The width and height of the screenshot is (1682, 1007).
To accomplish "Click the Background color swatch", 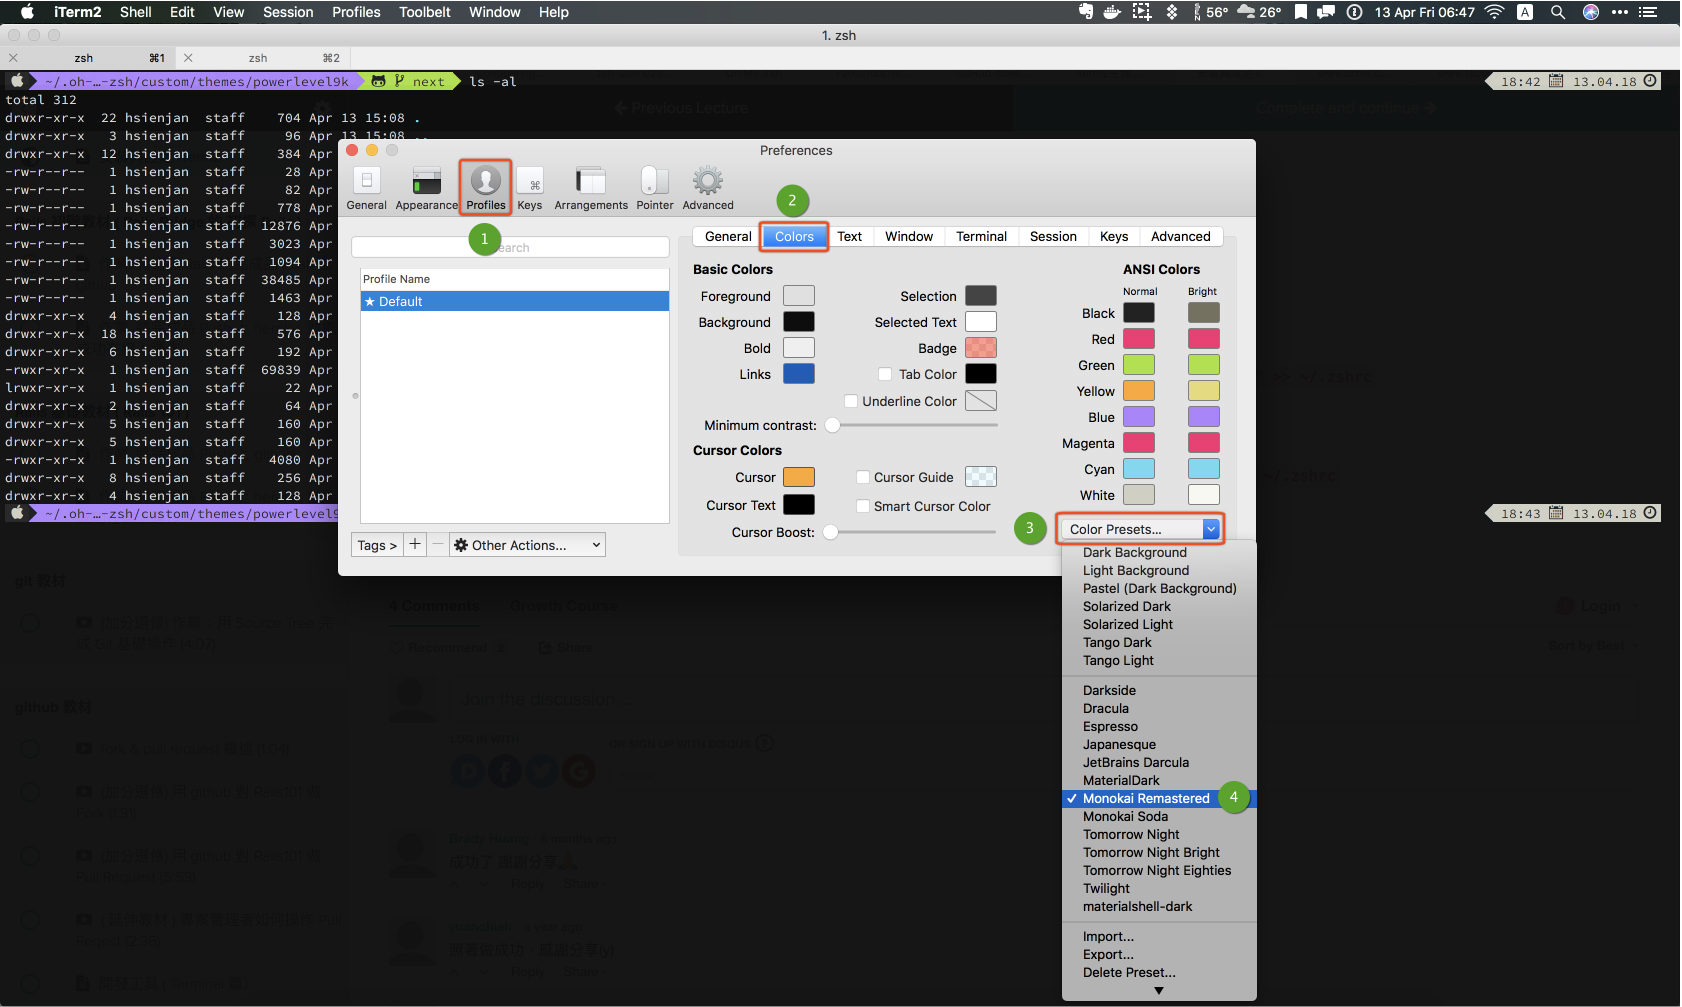I will tap(798, 322).
